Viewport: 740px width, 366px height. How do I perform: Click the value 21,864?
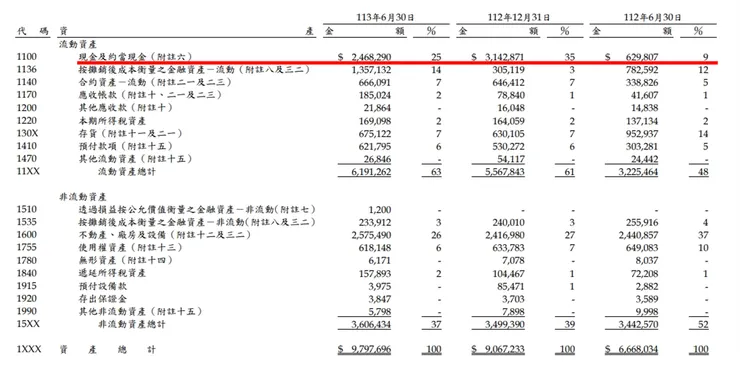[377, 108]
